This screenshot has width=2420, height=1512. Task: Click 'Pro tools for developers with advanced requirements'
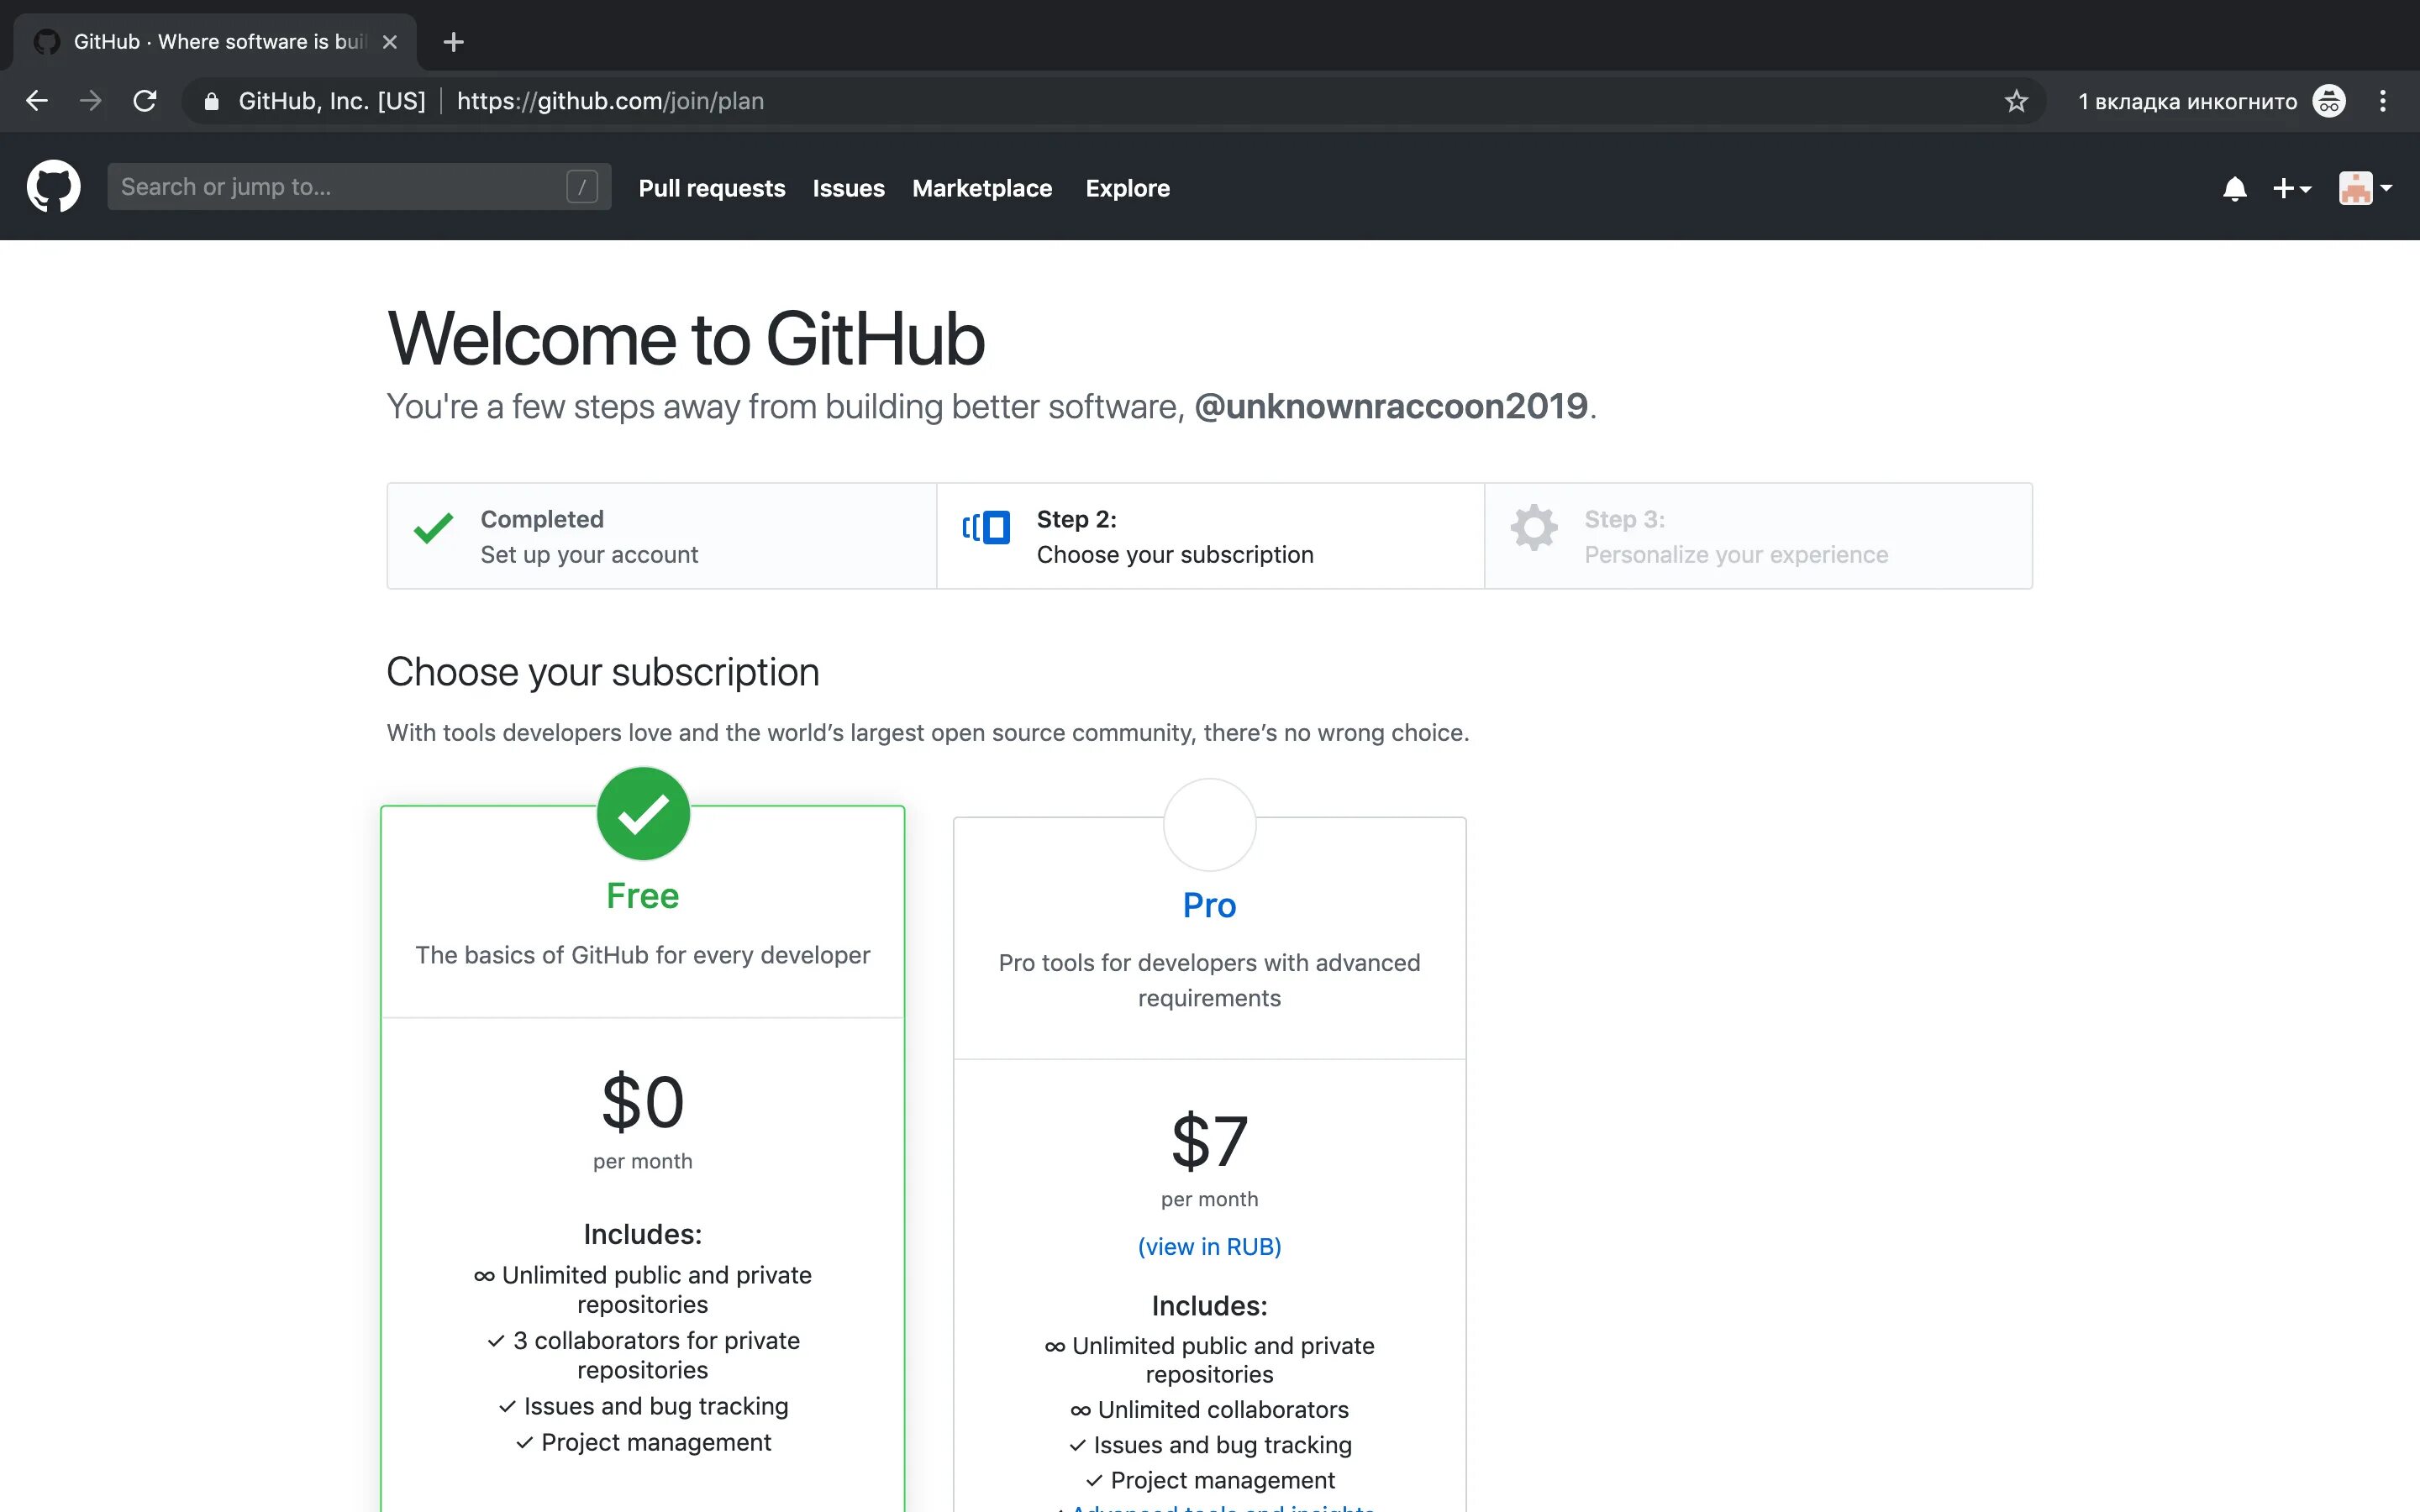coord(1209,980)
